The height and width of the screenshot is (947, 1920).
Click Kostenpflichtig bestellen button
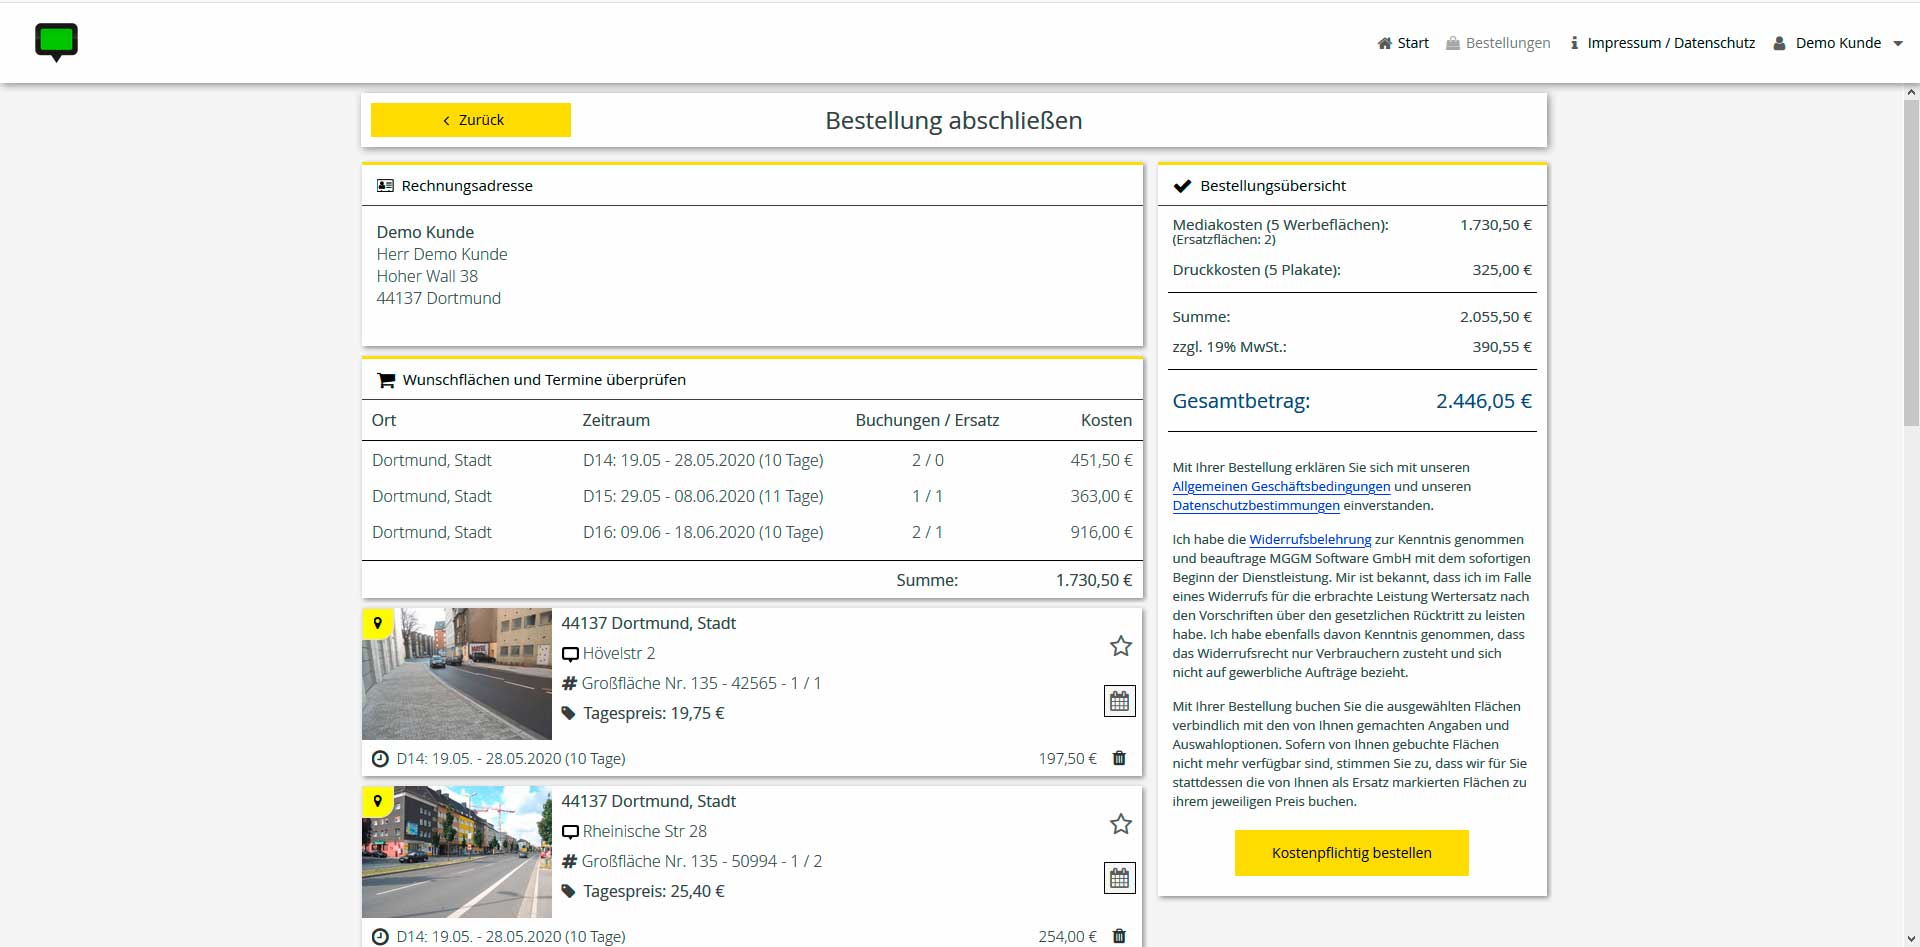pyautogui.click(x=1352, y=853)
